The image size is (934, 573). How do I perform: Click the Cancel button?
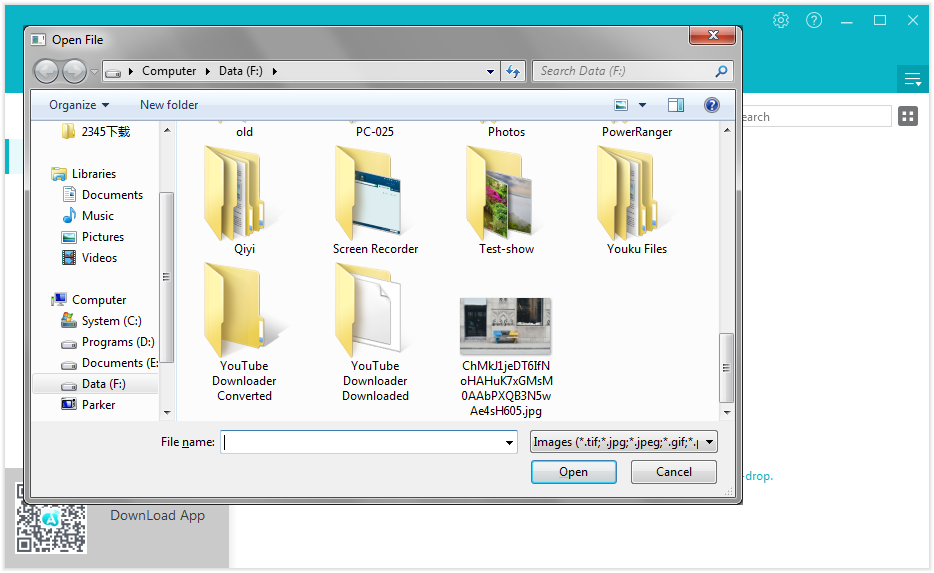coord(674,472)
